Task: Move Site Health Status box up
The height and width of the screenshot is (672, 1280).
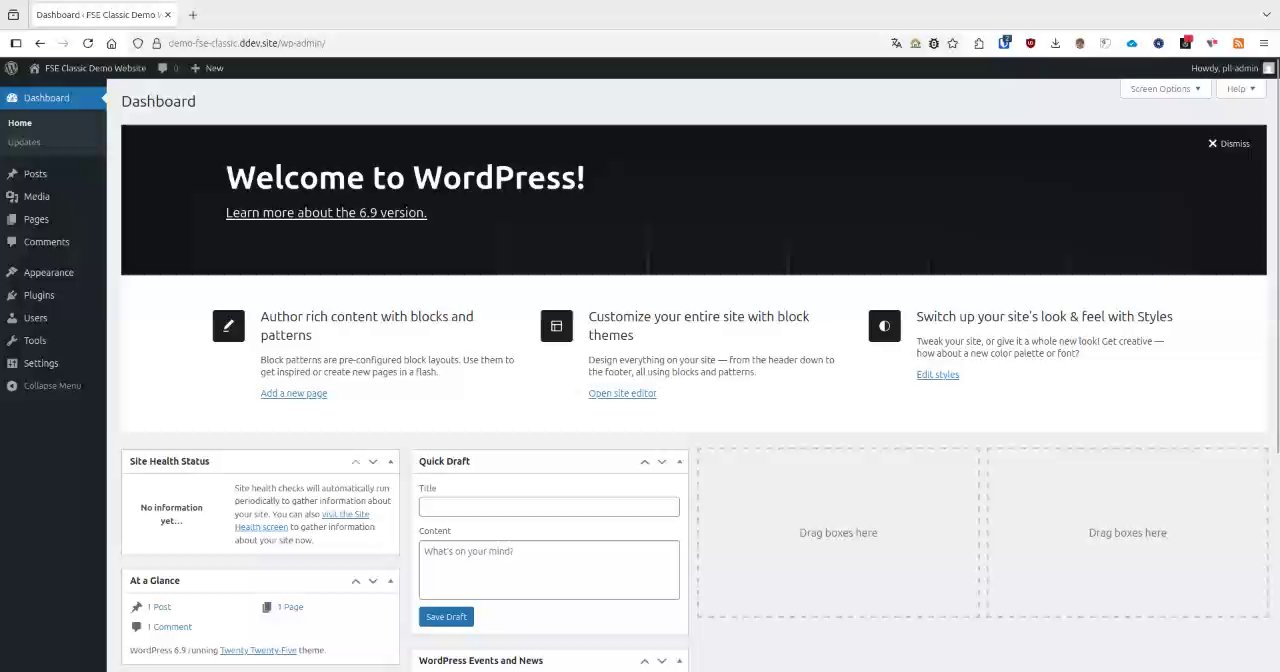Action: pyautogui.click(x=356, y=462)
